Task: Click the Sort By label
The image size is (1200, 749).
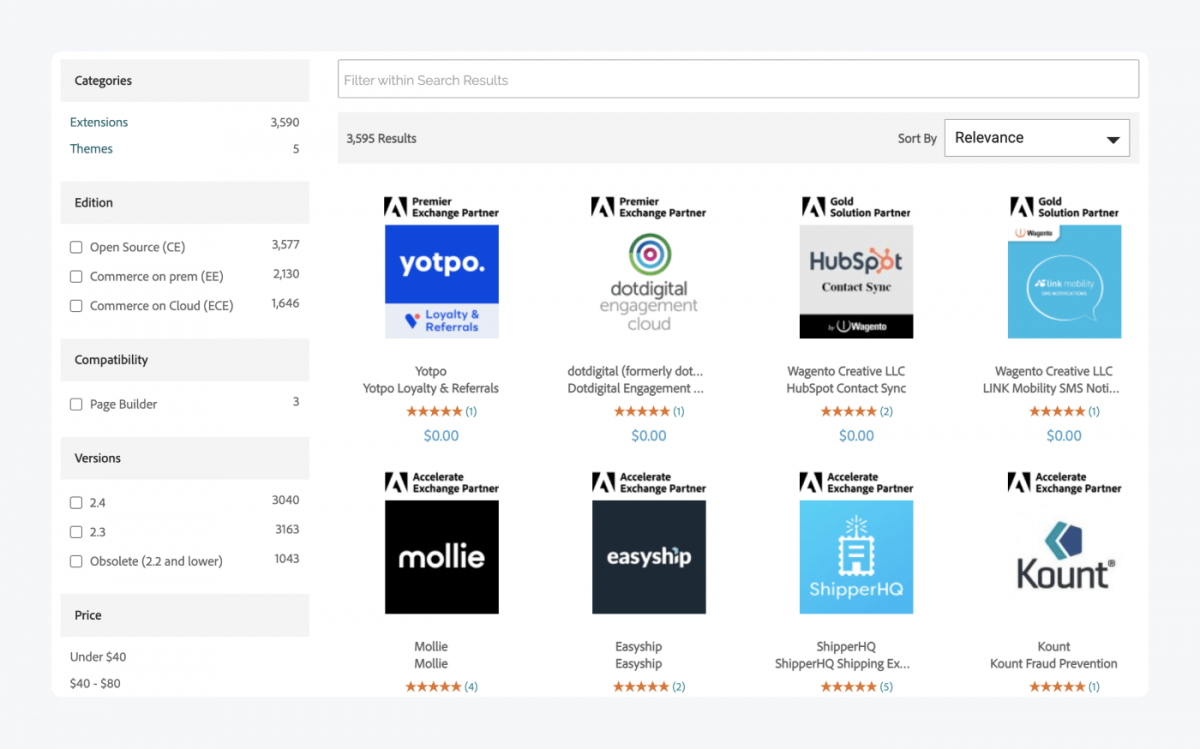Action: point(917,139)
